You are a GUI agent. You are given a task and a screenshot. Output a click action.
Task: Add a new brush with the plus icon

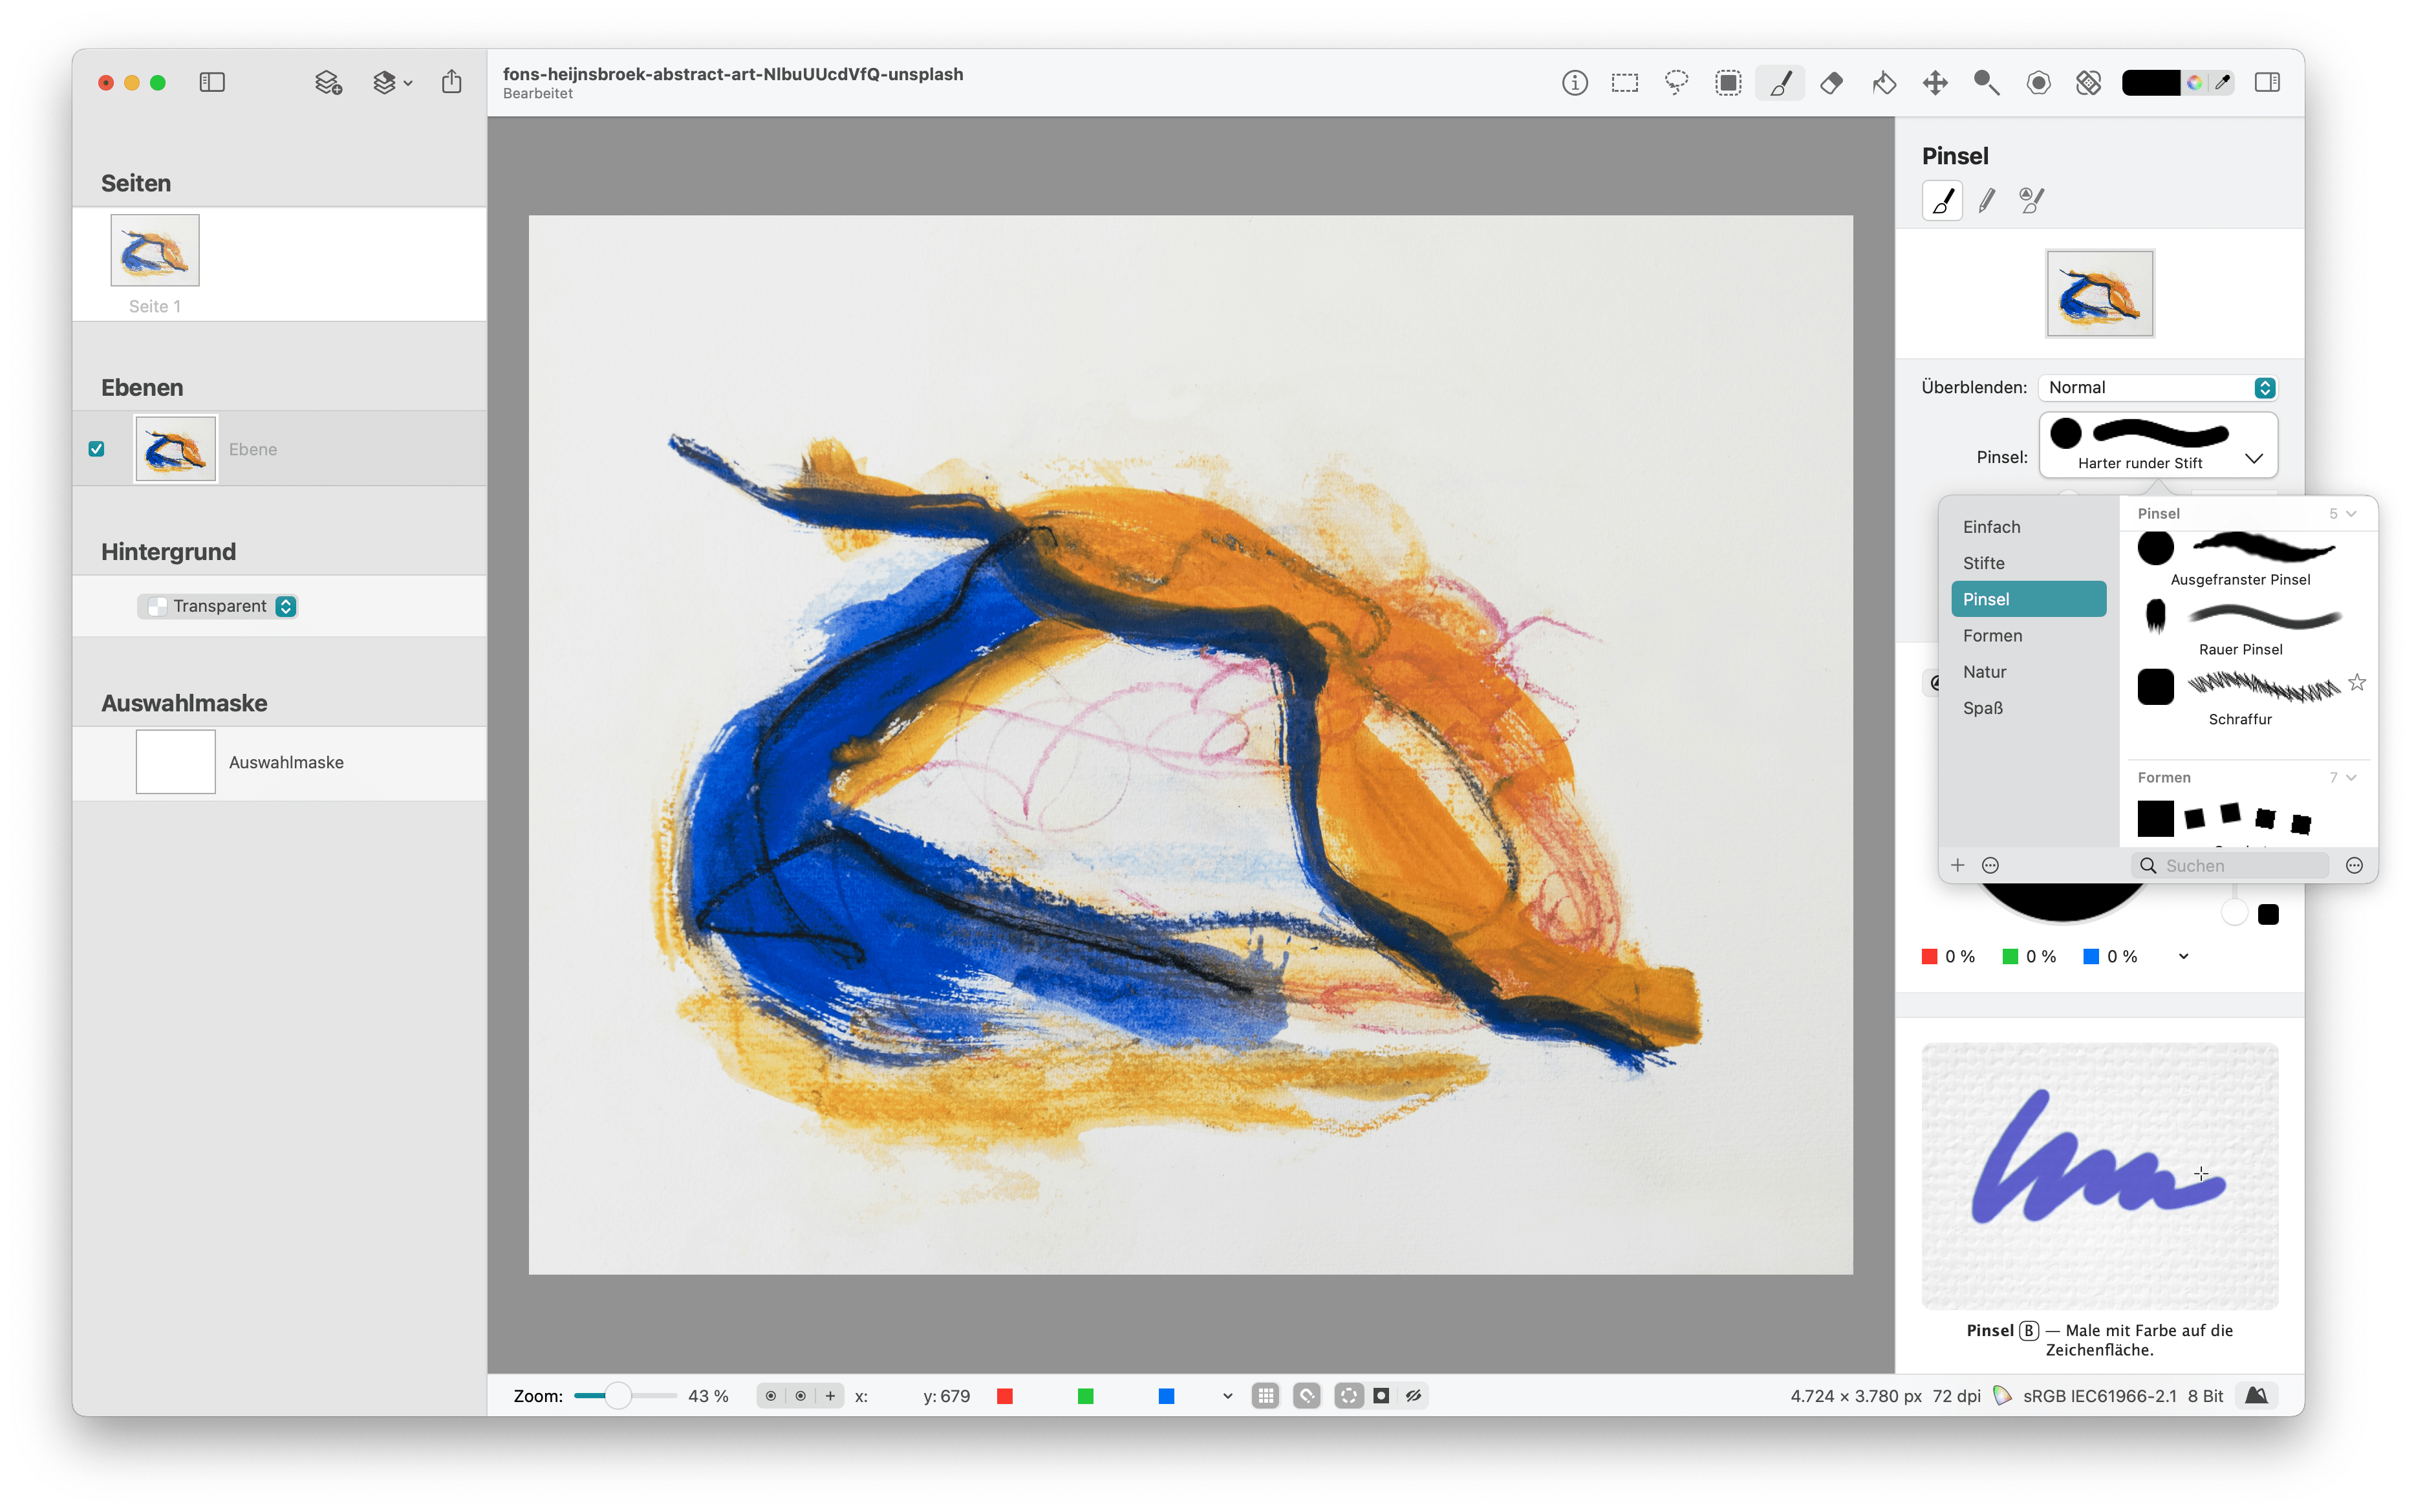click(x=1958, y=865)
